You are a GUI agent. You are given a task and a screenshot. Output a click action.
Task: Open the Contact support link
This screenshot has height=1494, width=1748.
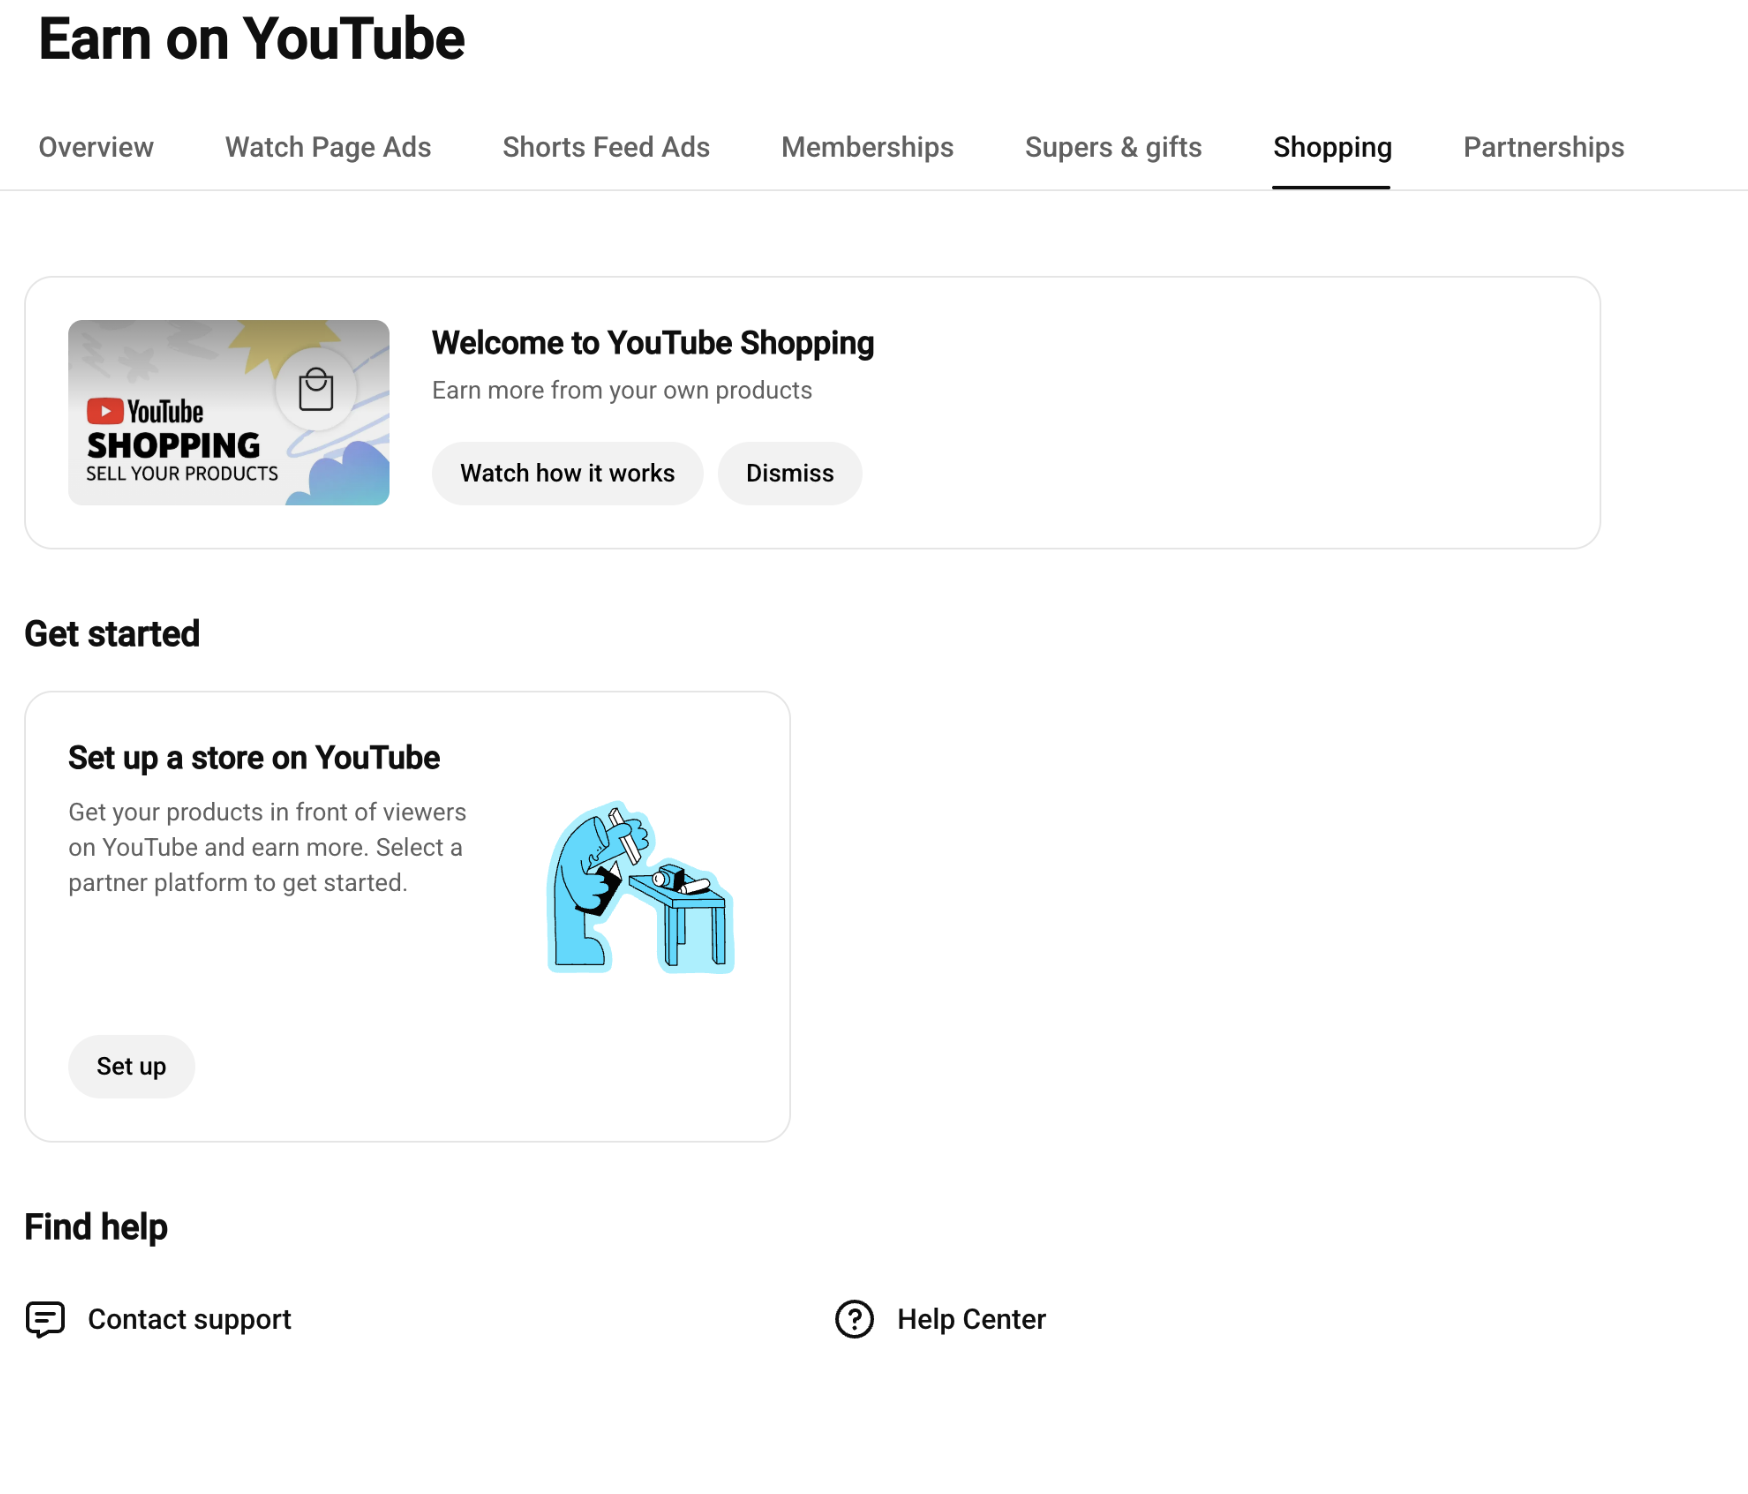(189, 1319)
